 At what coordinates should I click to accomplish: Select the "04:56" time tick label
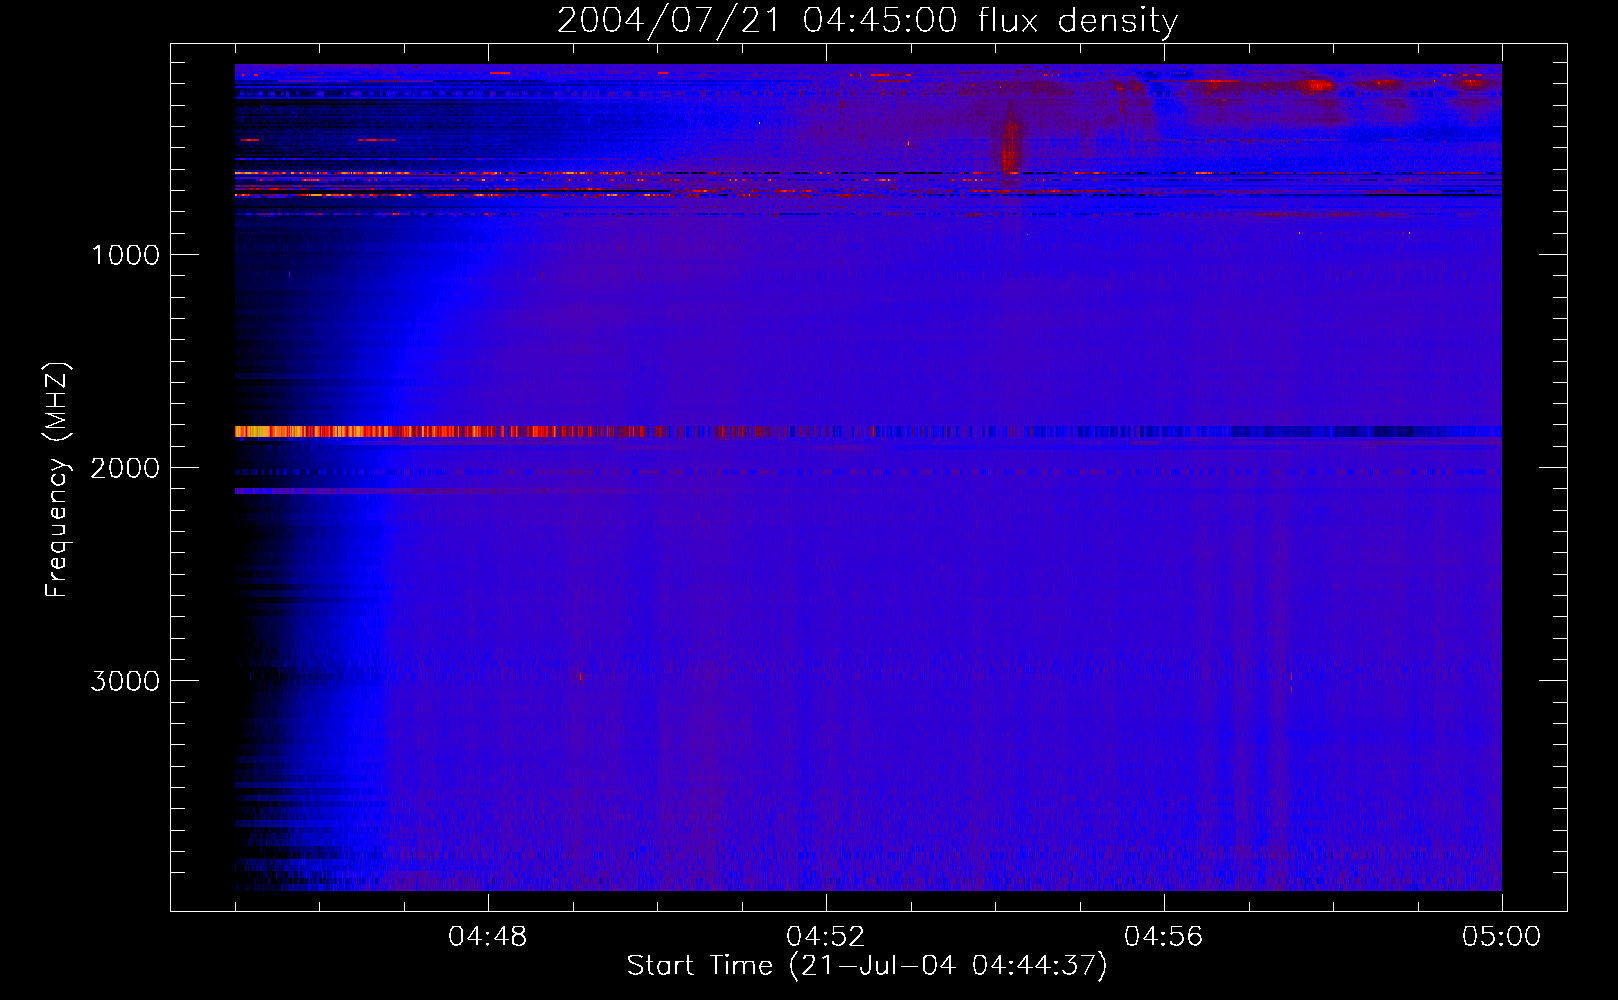tap(1164, 937)
